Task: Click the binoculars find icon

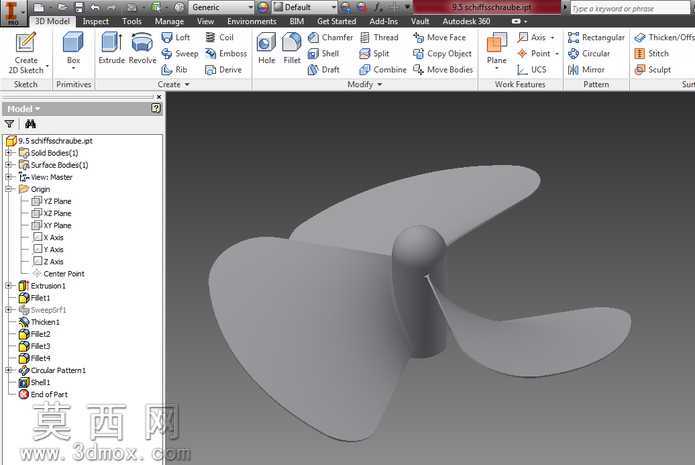Action: pyautogui.click(x=30, y=124)
